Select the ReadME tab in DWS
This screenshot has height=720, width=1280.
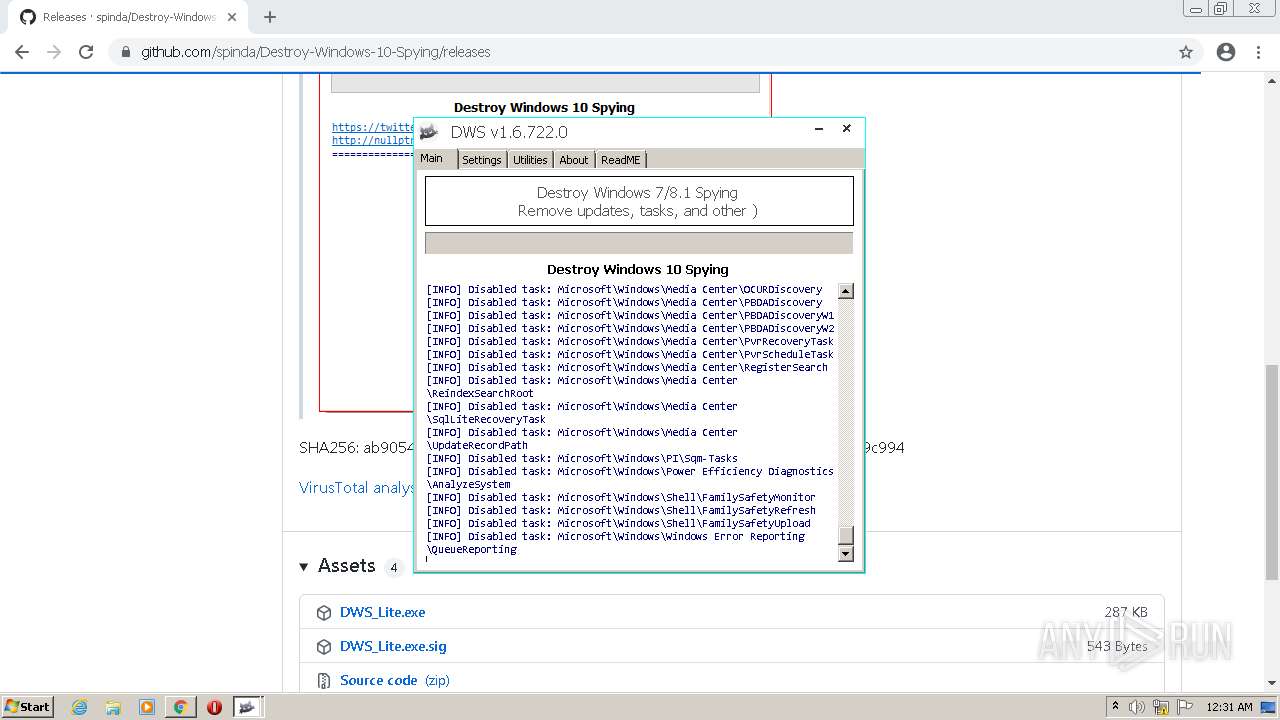[620, 160]
